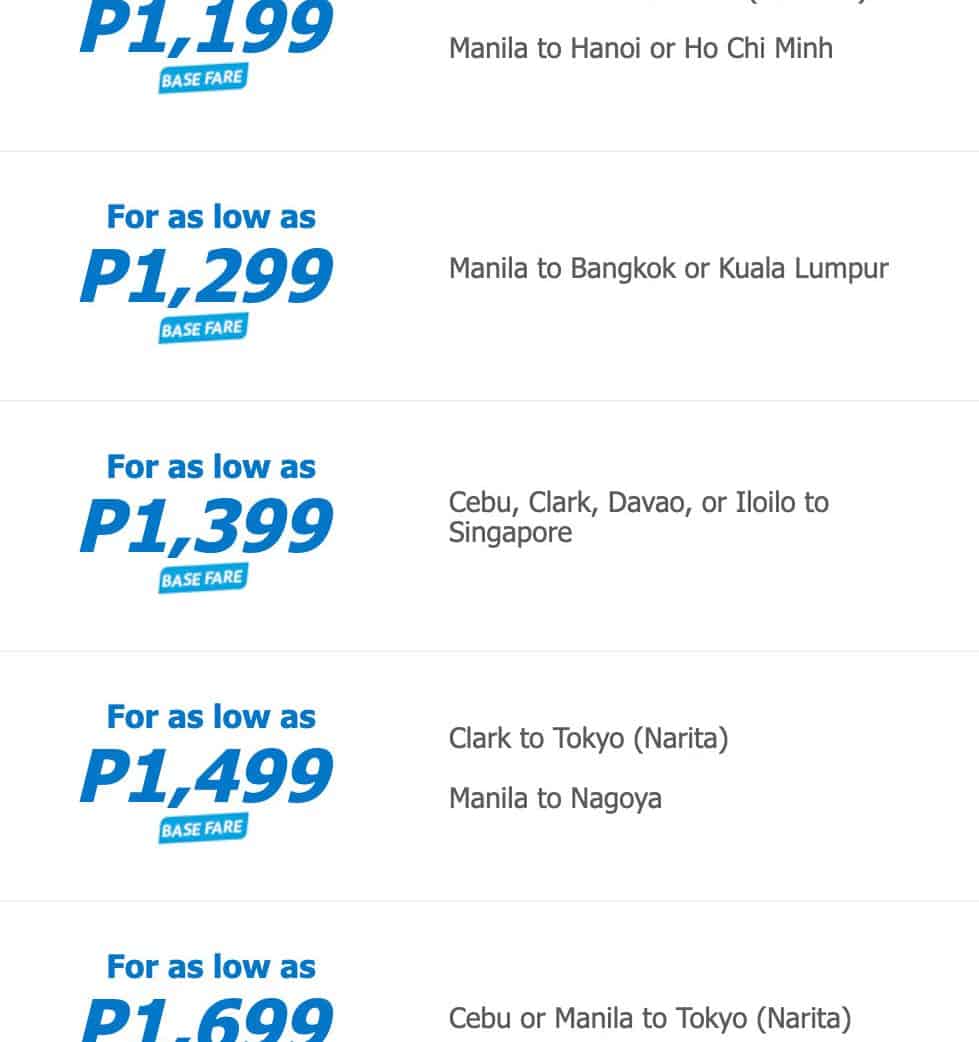Image resolution: width=979 pixels, height=1042 pixels.
Task: Click 'For as low as' above P1,399
Action: pyautogui.click(x=211, y=467)
